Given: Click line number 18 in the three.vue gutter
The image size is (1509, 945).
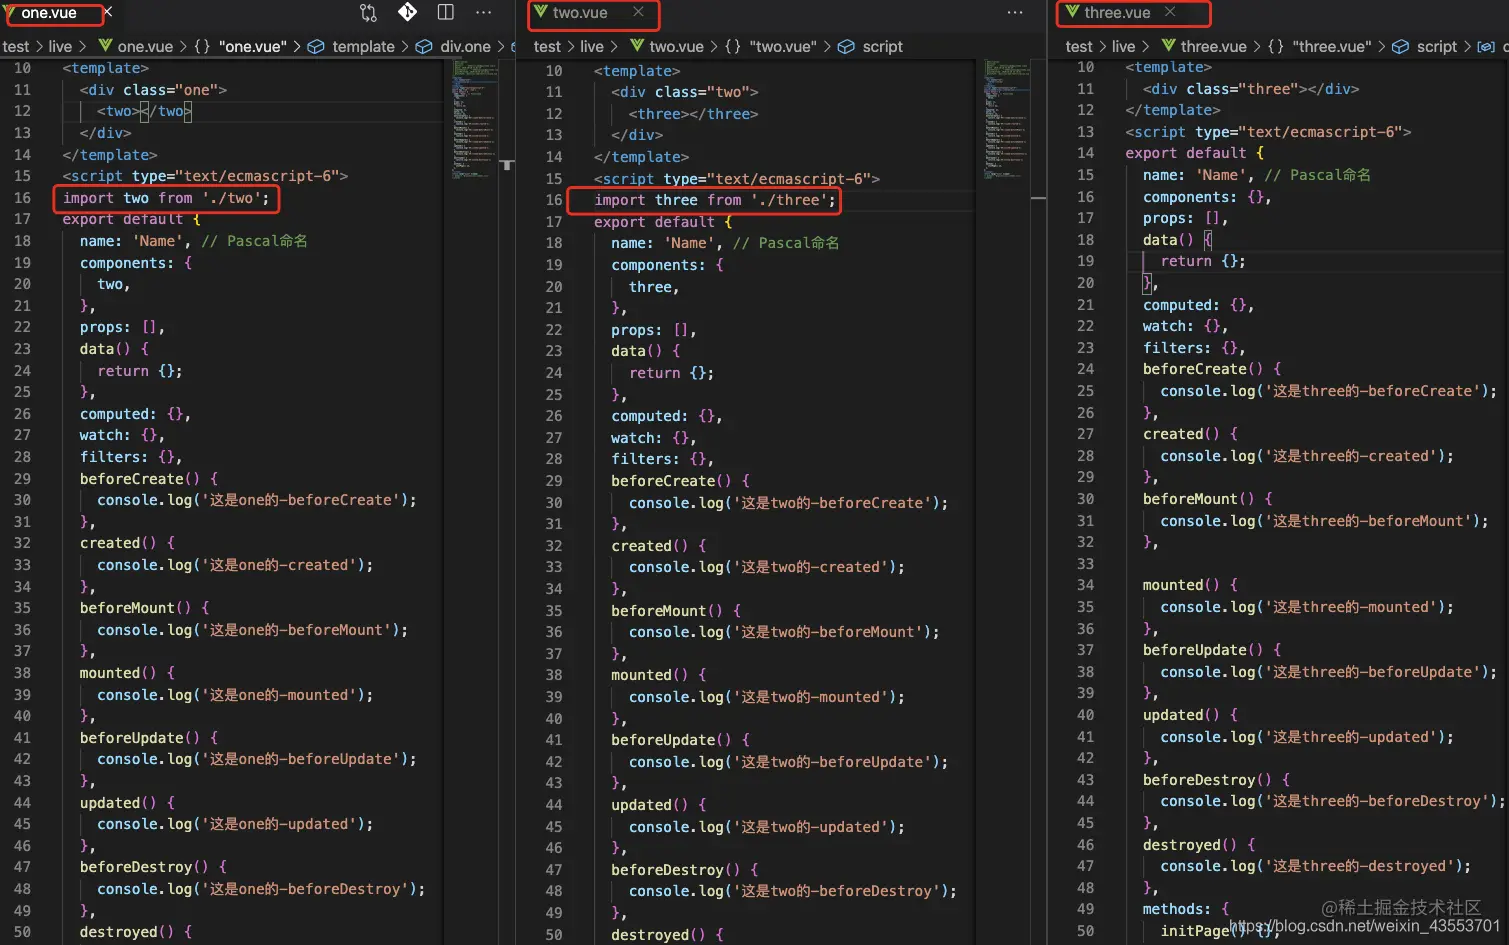Looking at the screenshot, I should pyautogui.click(x=1086, y=240).
